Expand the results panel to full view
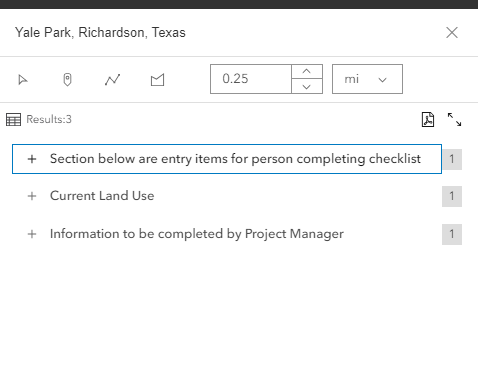Screen dimensions: 478x365 click(x=454, y=120)
